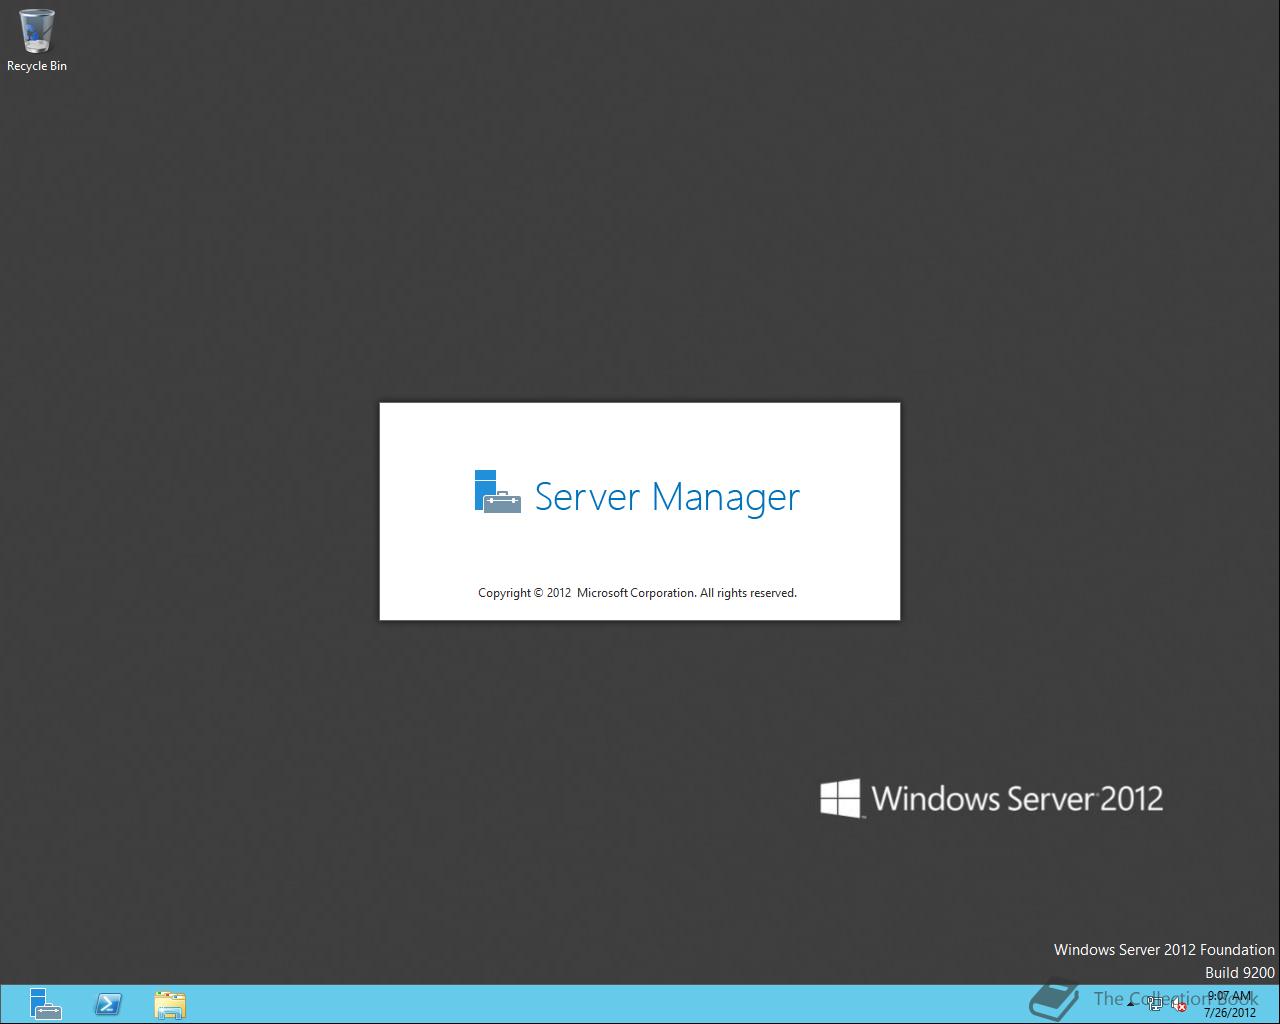This screenshot has width=1280, height=1024.
Task: Open File Explorer from the taskbar
Action: tap(170, 1004)
